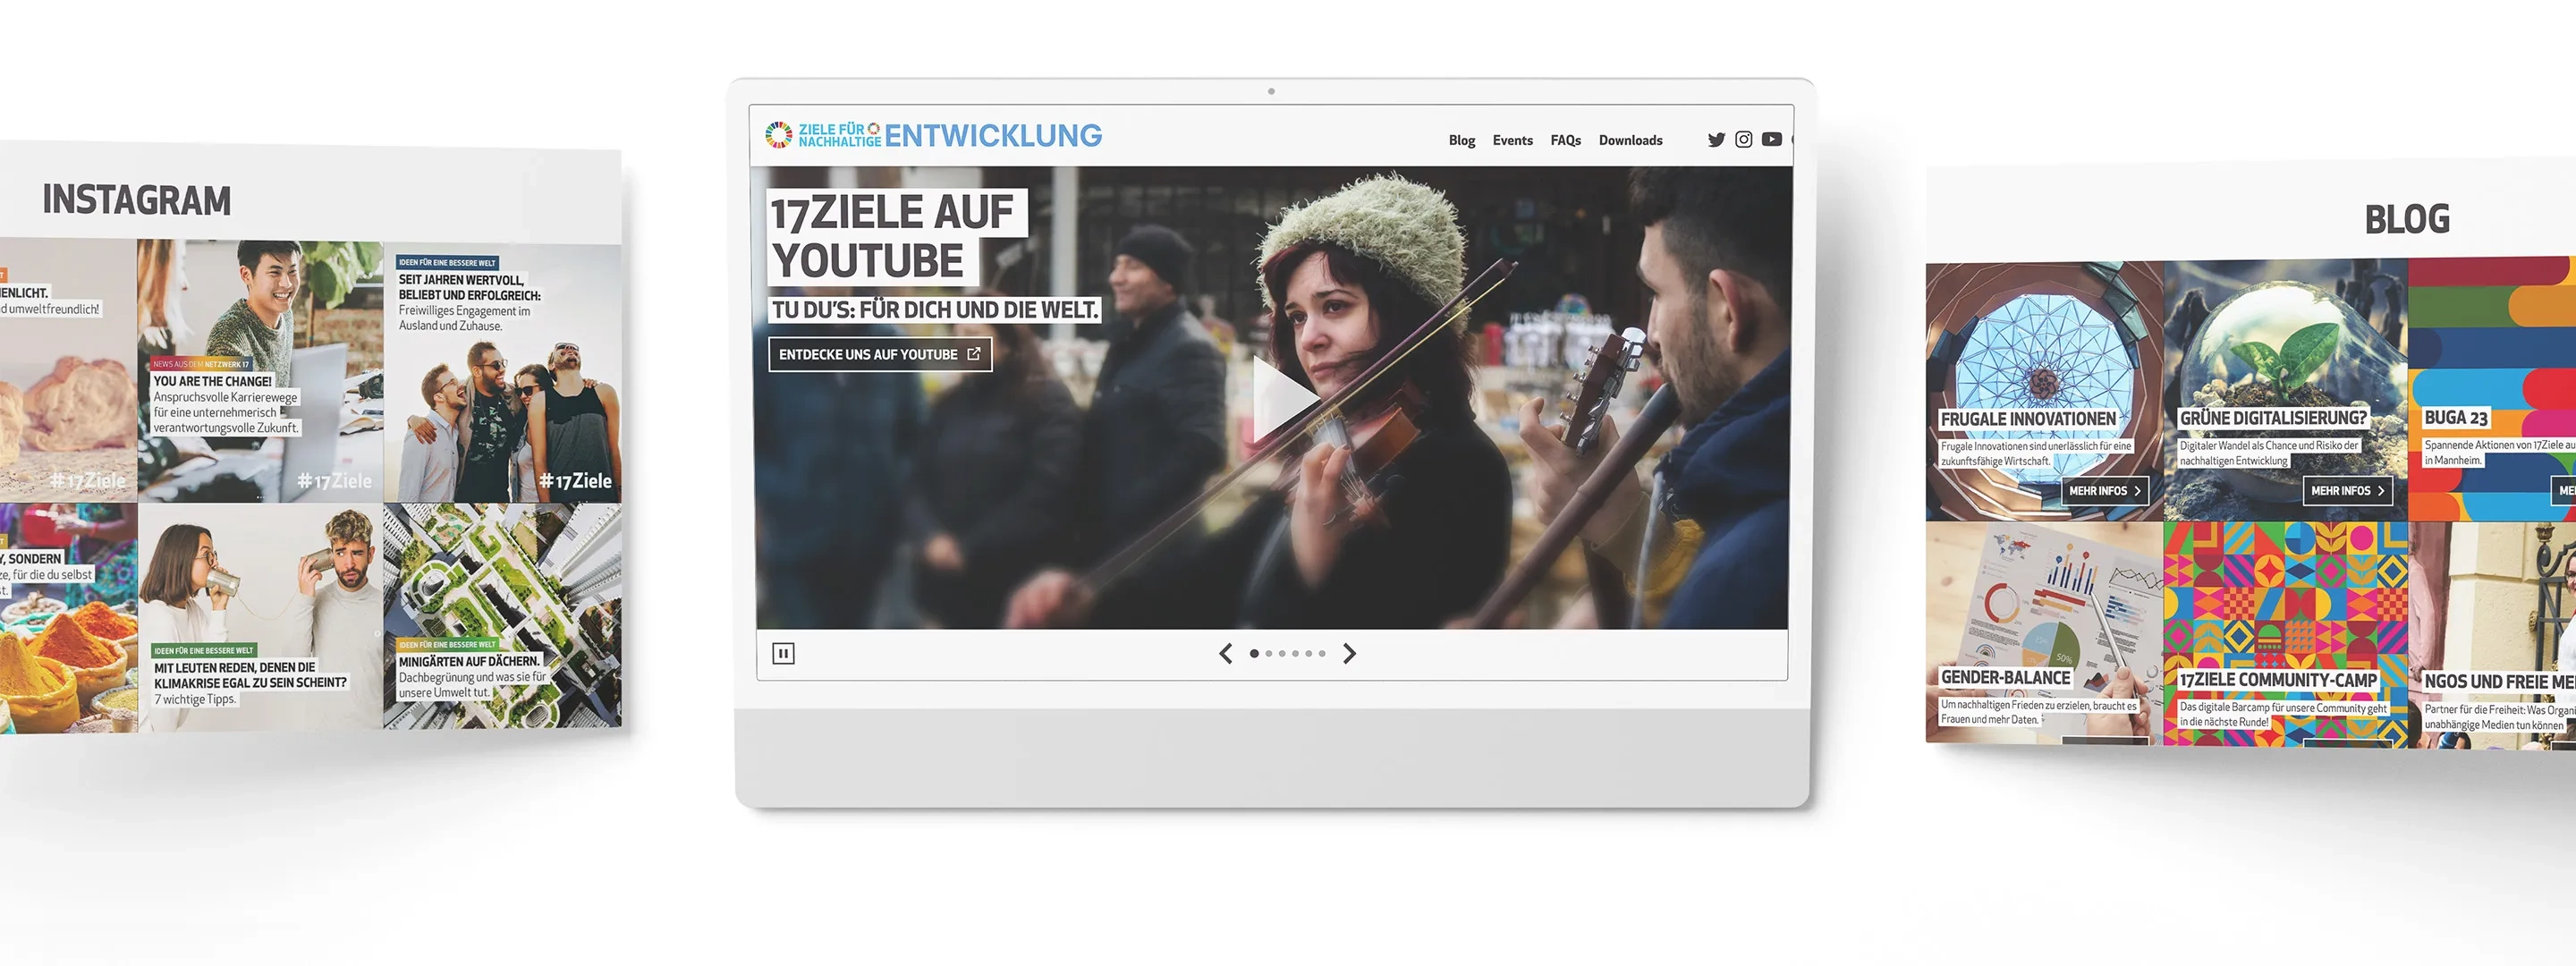Open the Downloads menu item
This screenshot has height=966, width=2576.
click(x=1630, y=141)
